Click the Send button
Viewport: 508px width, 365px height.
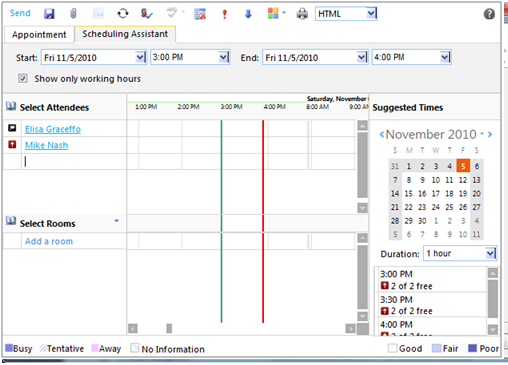[x=20, y=13]
